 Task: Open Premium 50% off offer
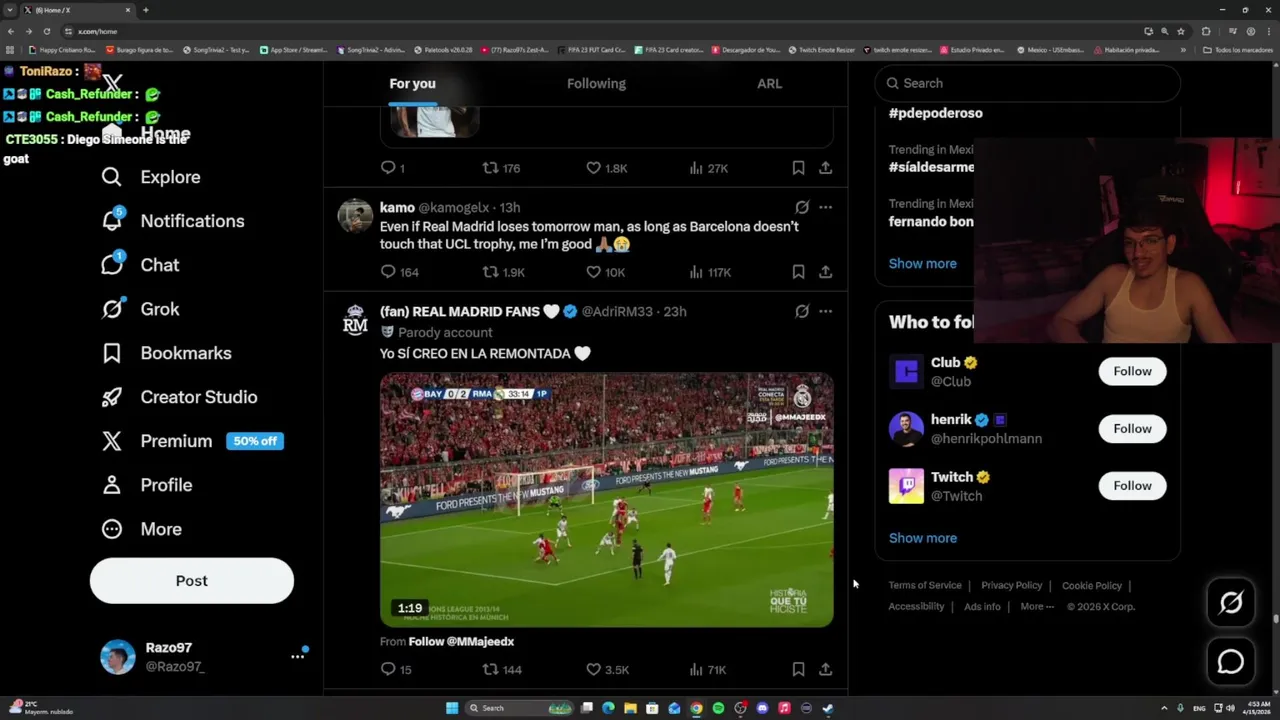point(192,441)
